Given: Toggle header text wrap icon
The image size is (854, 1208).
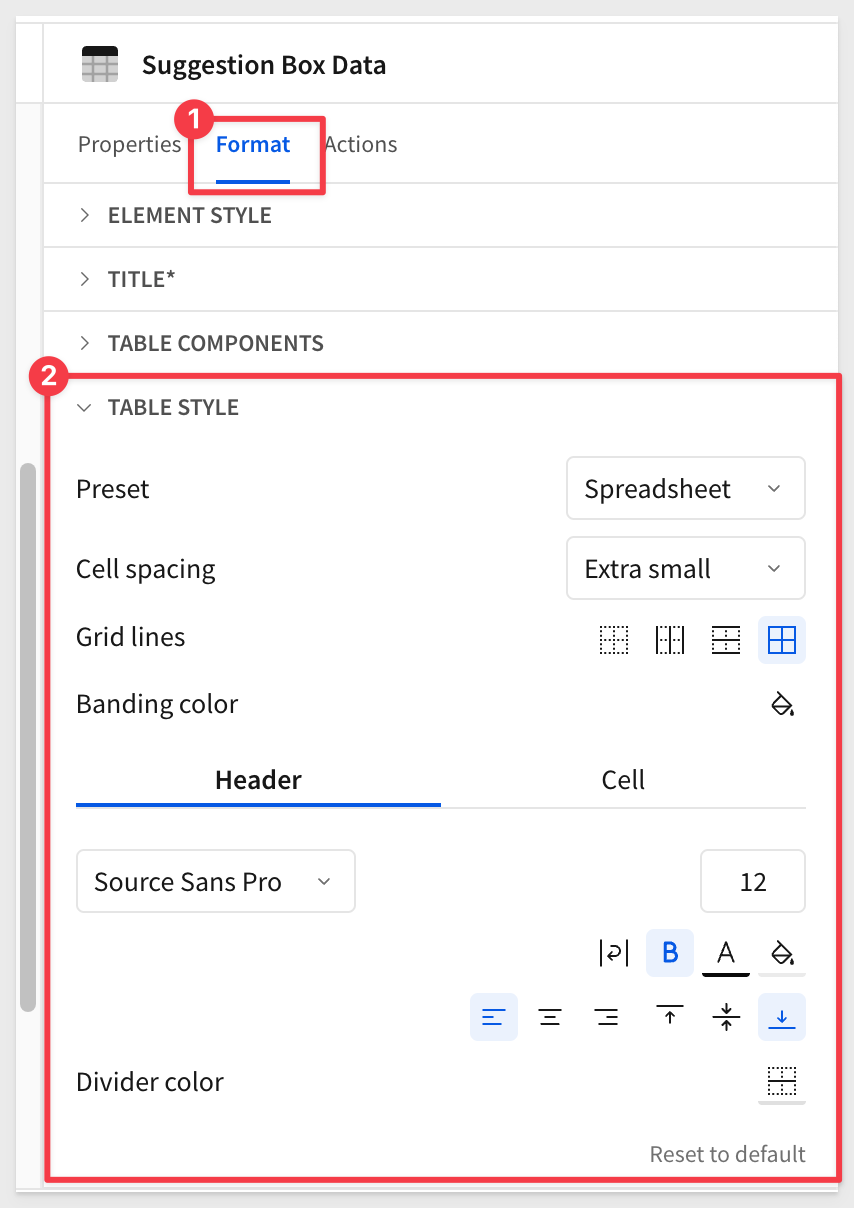Looking at the screenshot, I should pos(614,953).
